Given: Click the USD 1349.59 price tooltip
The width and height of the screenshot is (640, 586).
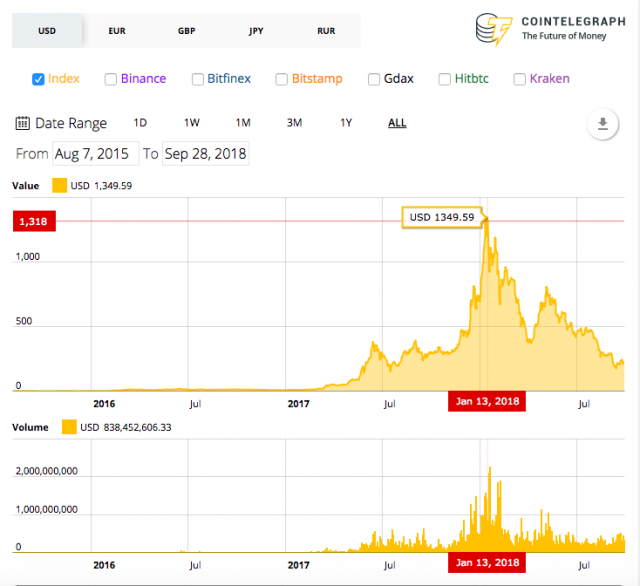Looking at the screenshot, I should pyautogui.click(x=442, y=217).
